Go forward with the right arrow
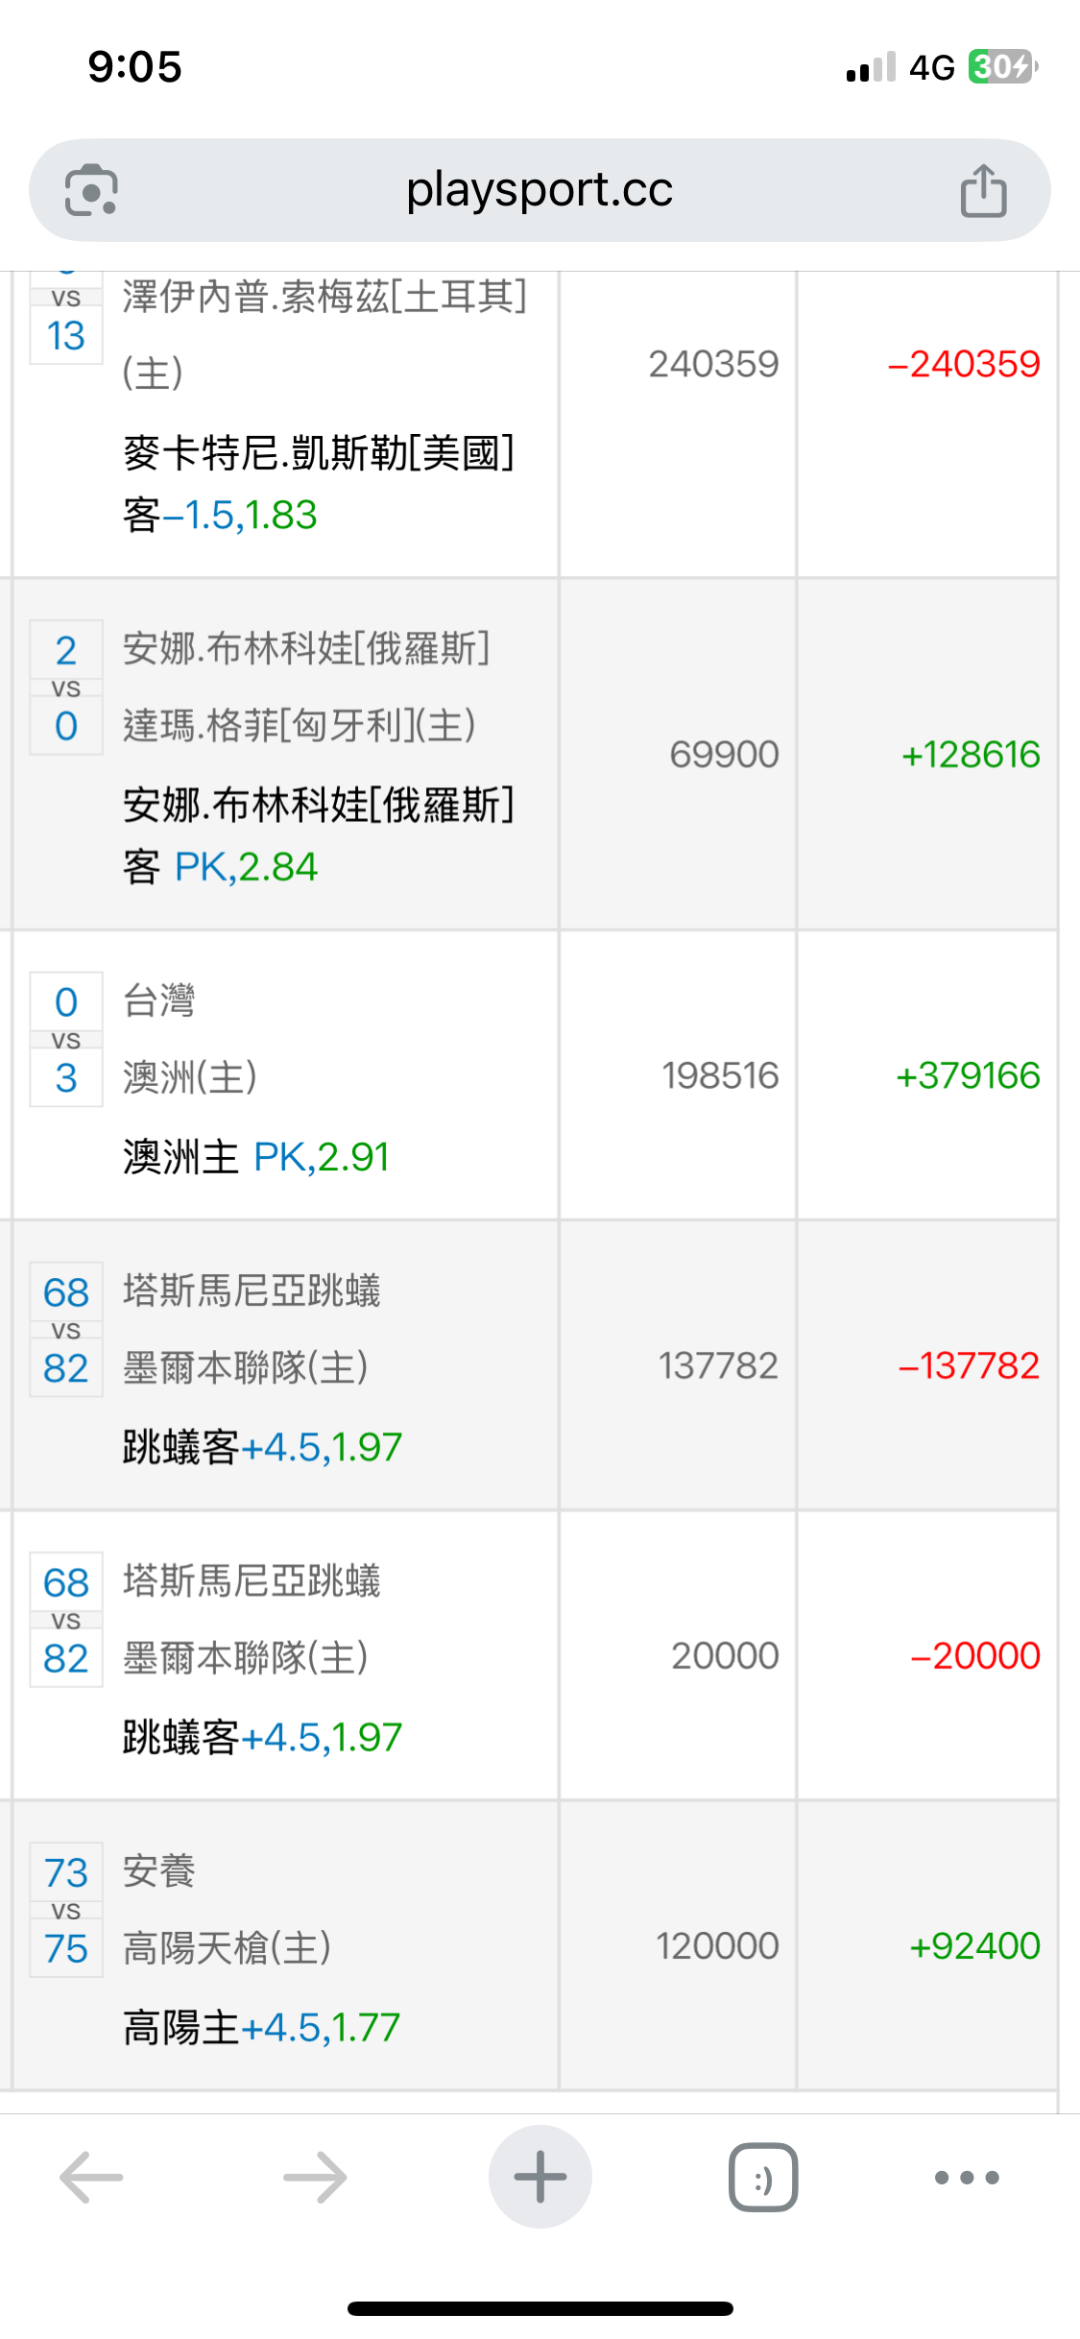1080x2339 pixels. [315, 2176]
